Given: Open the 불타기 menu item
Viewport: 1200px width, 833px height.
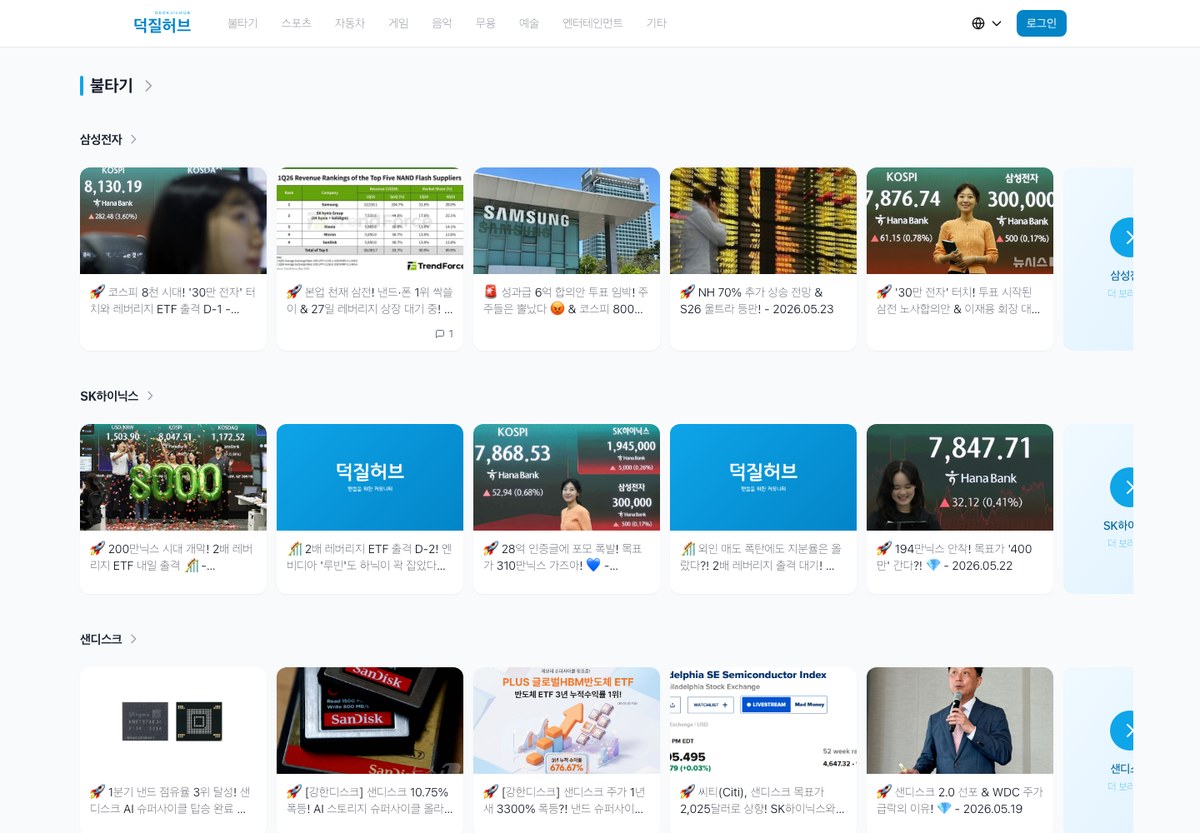Looking at the screenshot, I should 242,23.
